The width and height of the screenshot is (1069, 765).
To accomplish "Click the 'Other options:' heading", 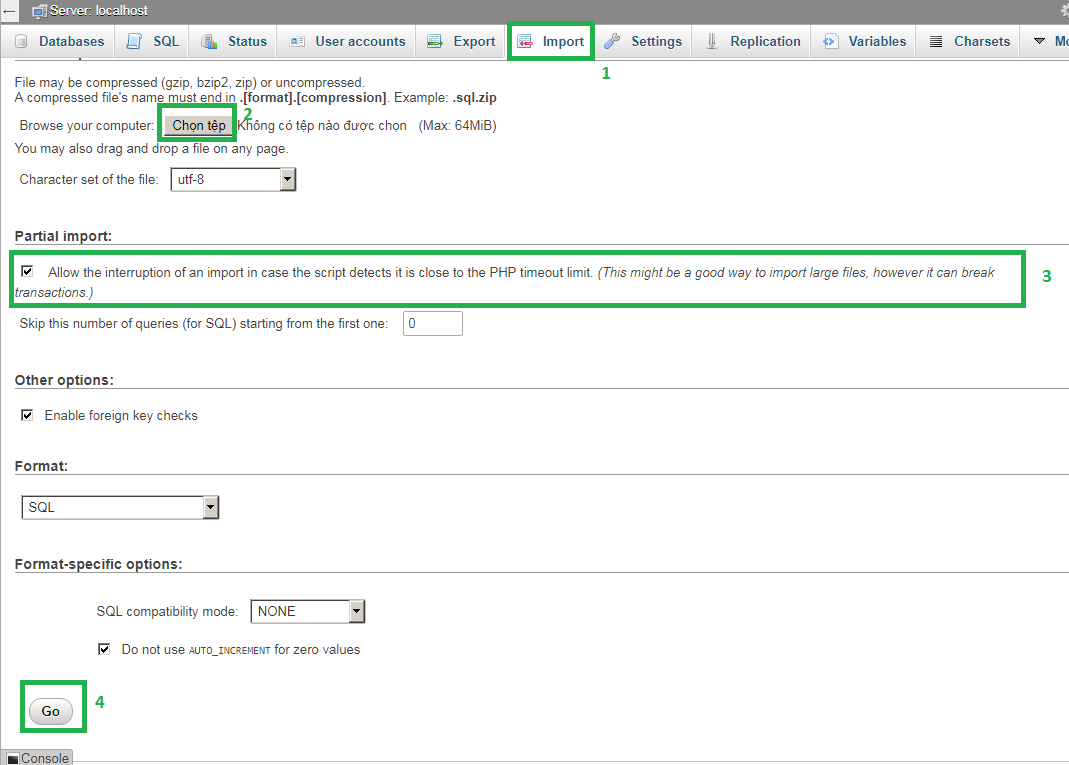I will point(64,380).
